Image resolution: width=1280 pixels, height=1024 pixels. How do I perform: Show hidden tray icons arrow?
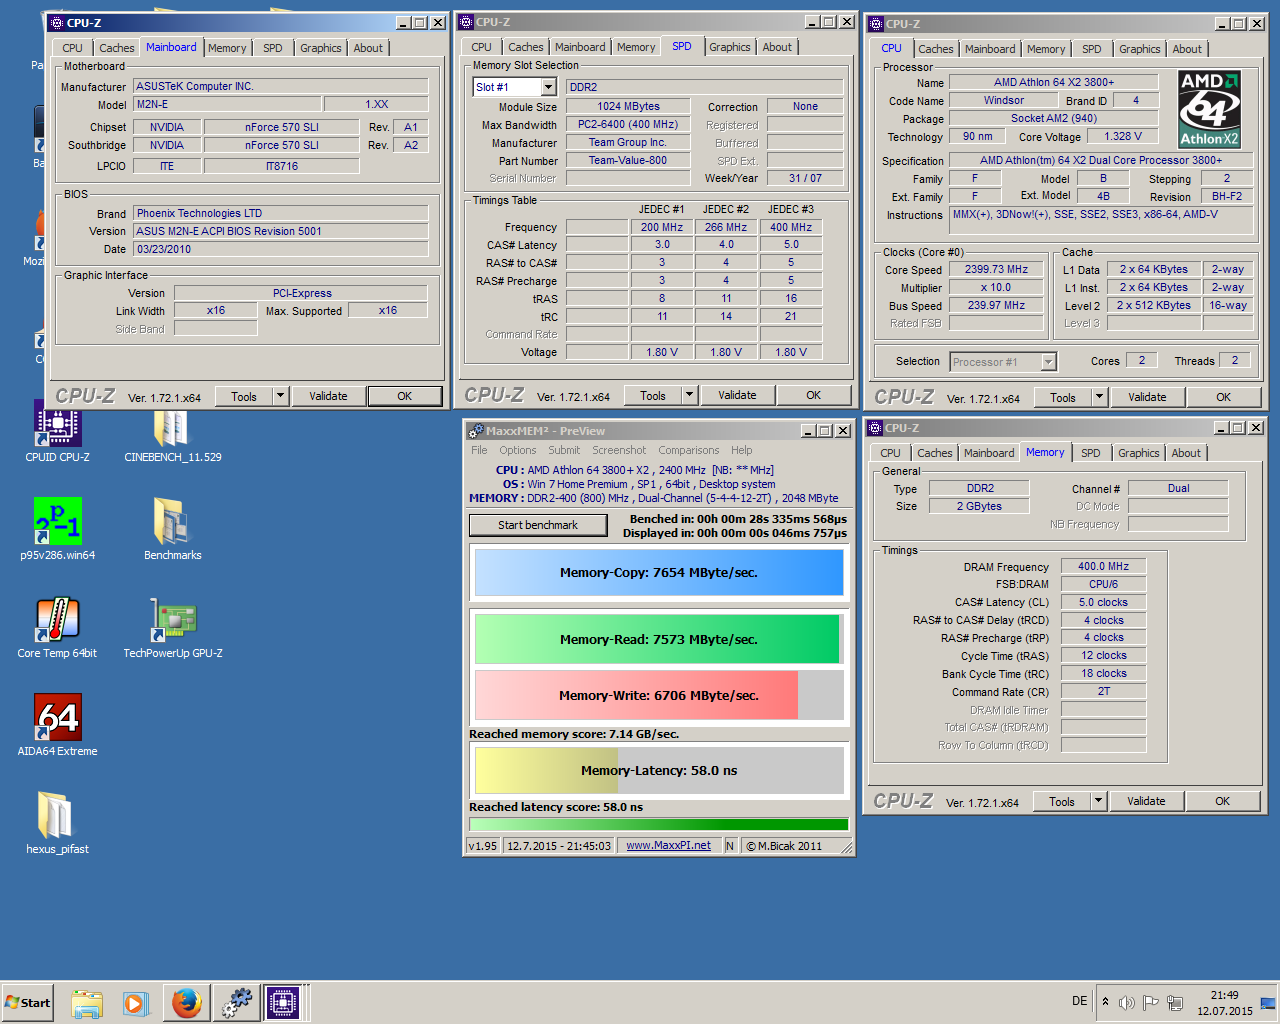point(1105,1002)
